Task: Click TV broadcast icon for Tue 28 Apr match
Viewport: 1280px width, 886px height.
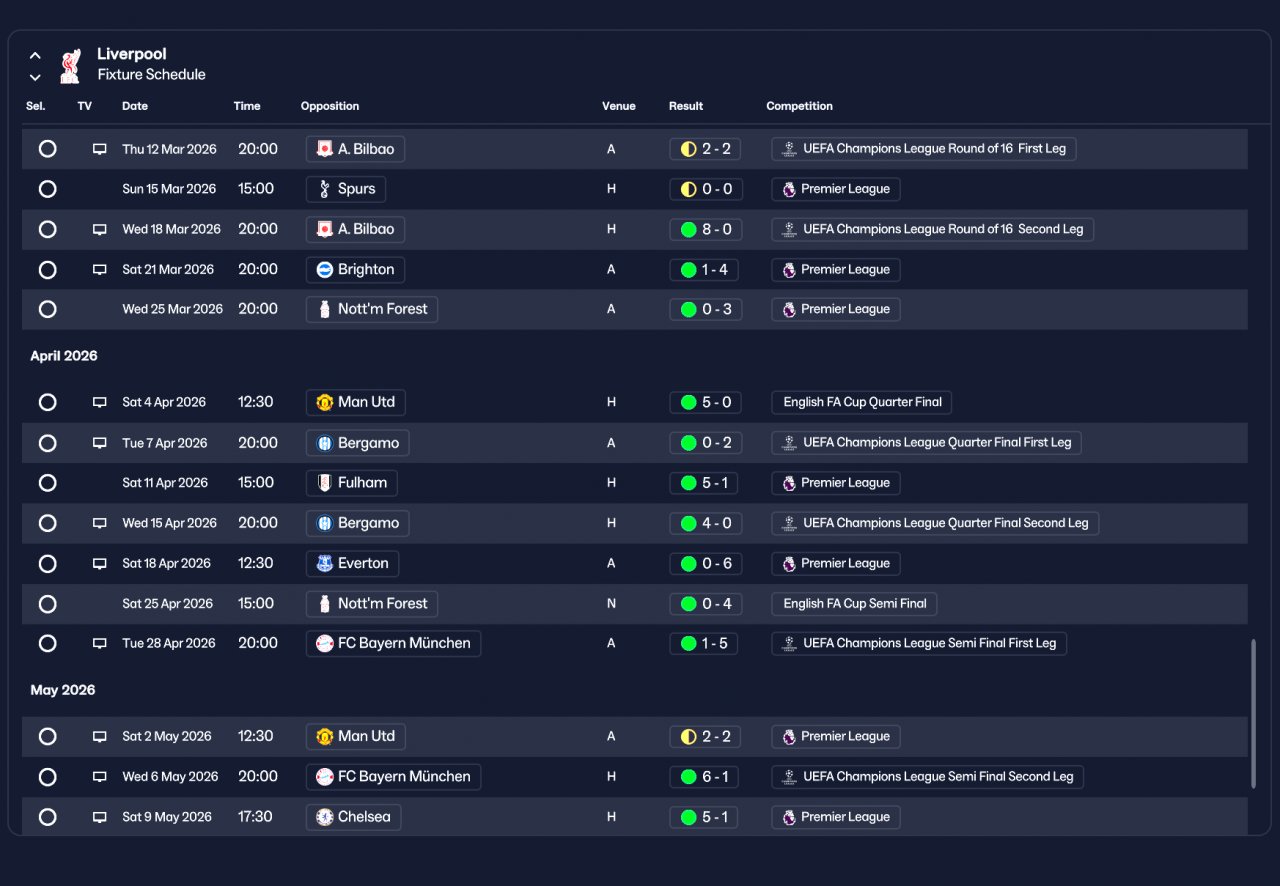Action: pyautogui.click(x=99, y=643)
